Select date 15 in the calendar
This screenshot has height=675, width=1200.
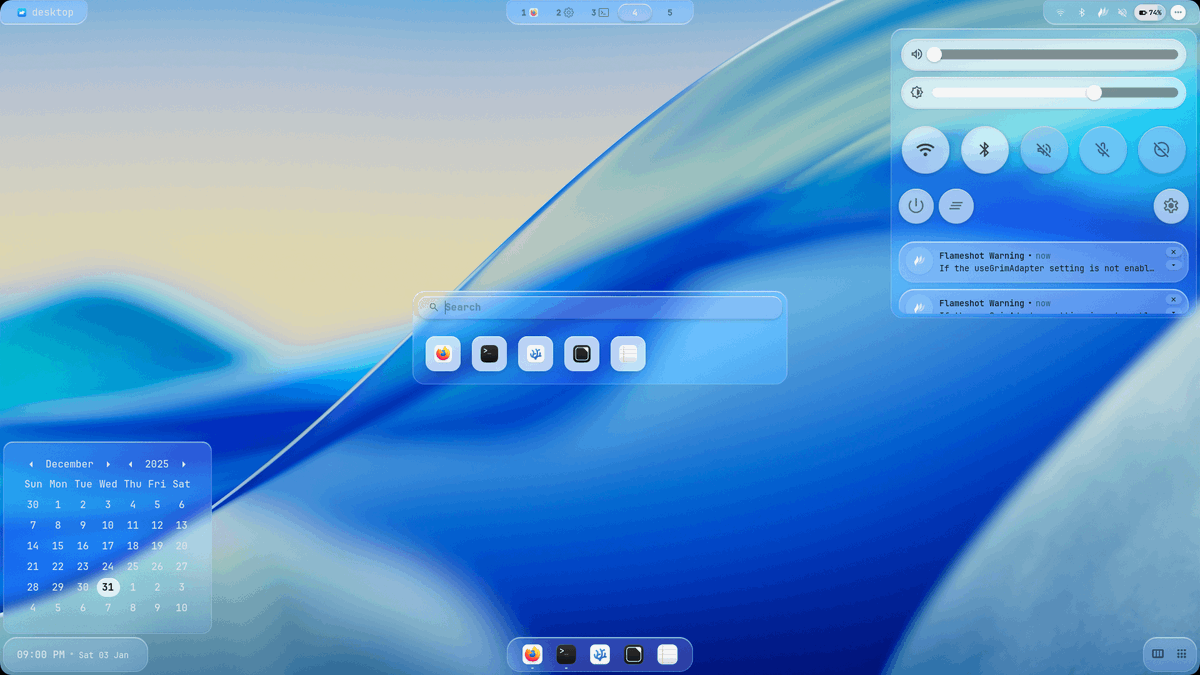tap(58, 546)
